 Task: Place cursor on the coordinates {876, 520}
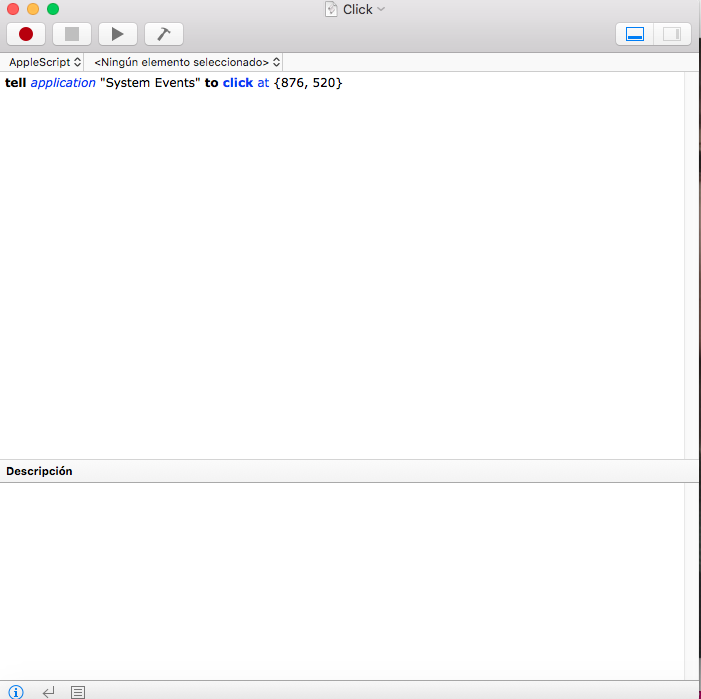click(308, 83)
